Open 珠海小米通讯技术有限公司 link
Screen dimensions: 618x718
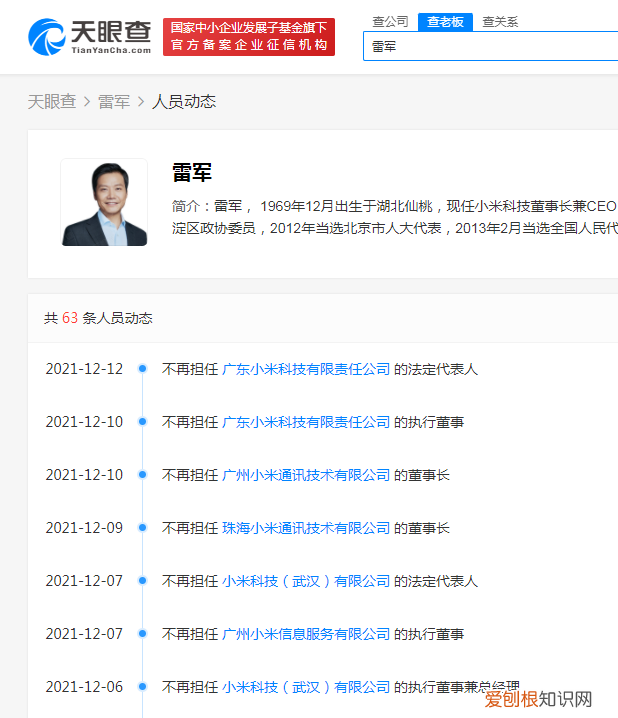[306, 528]
